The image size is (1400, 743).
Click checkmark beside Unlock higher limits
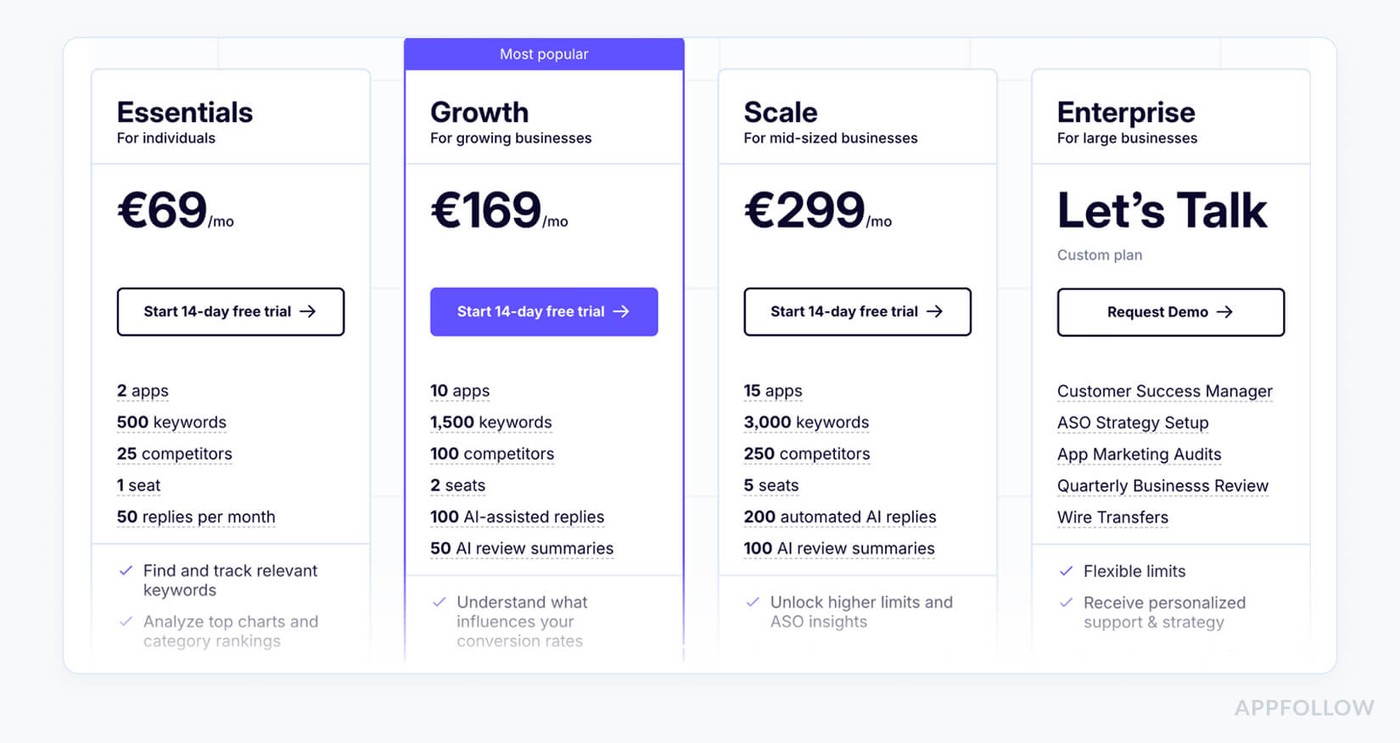click(753, 602)
